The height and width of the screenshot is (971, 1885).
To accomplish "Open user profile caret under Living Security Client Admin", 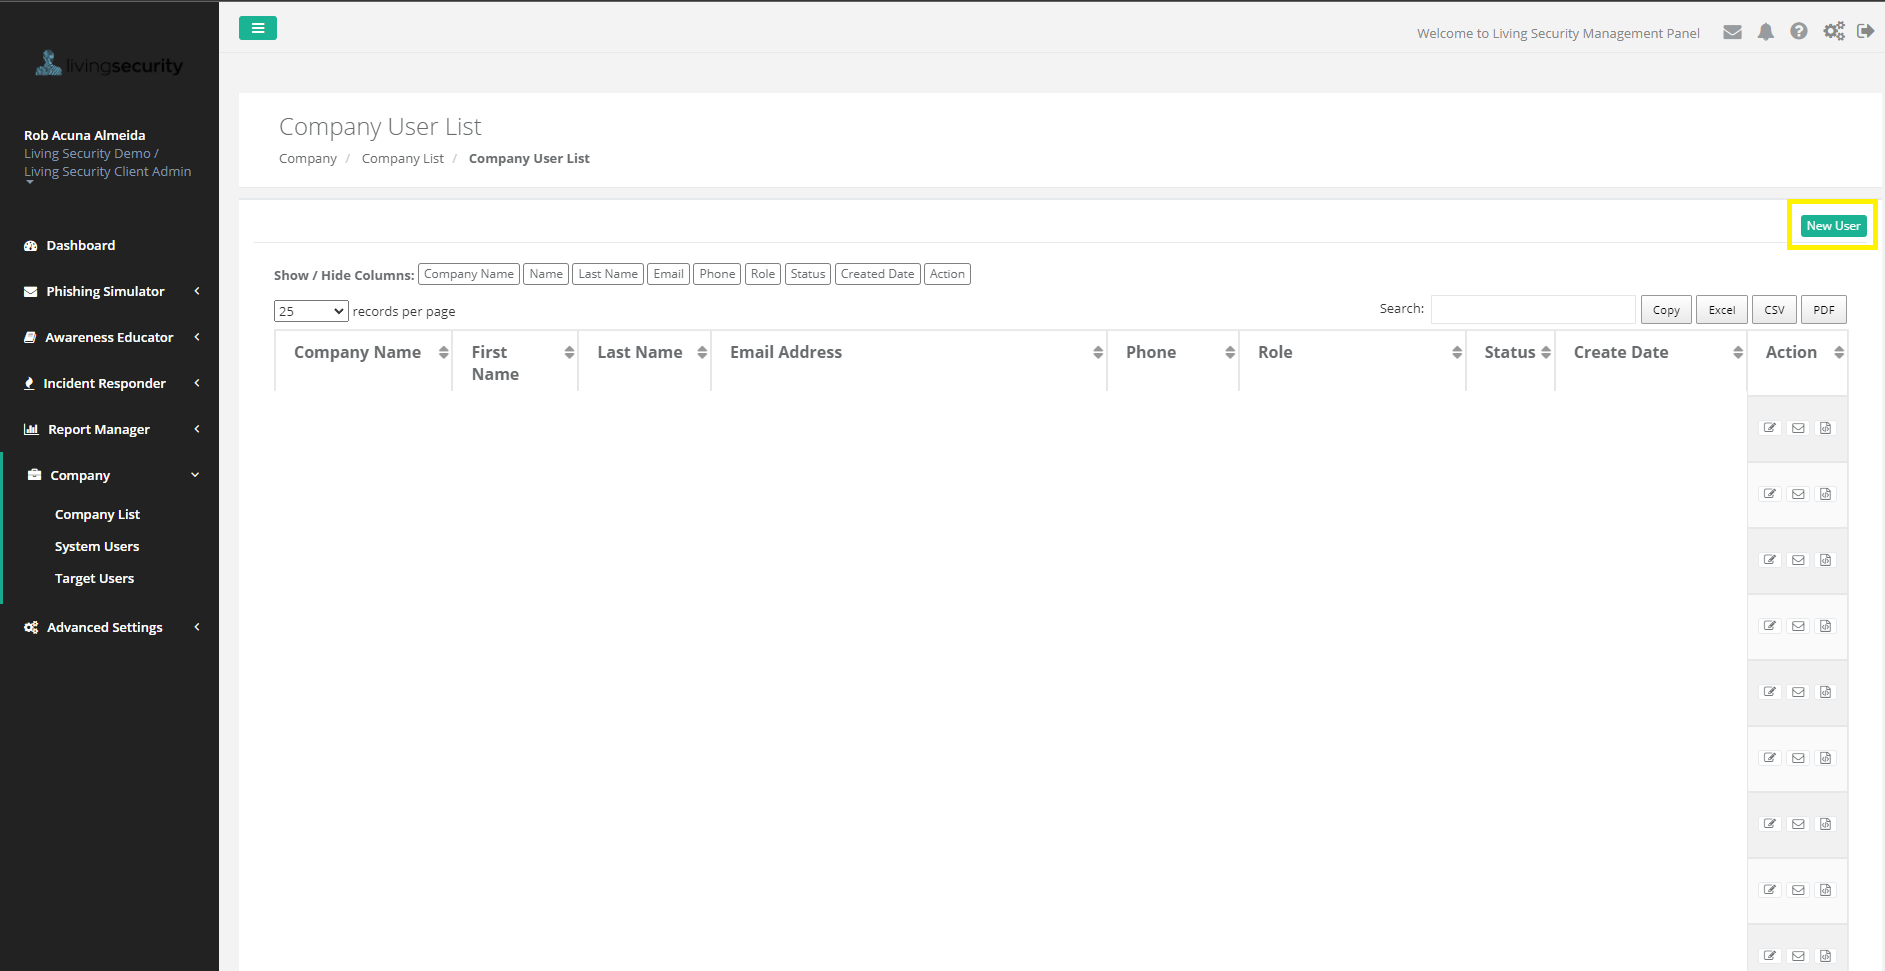I will point(29,183).
